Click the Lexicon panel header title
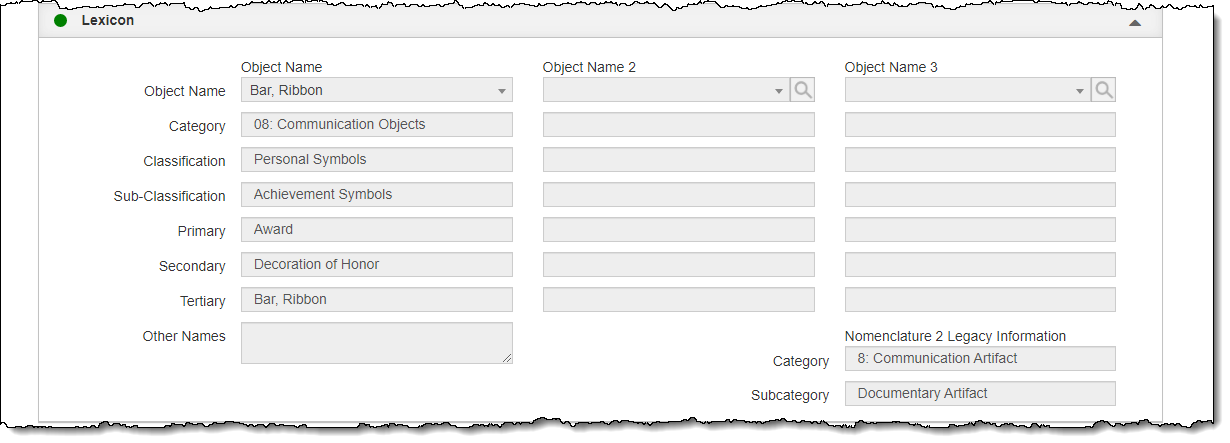Screen dimensions: 1230x443 pos(107,20)
